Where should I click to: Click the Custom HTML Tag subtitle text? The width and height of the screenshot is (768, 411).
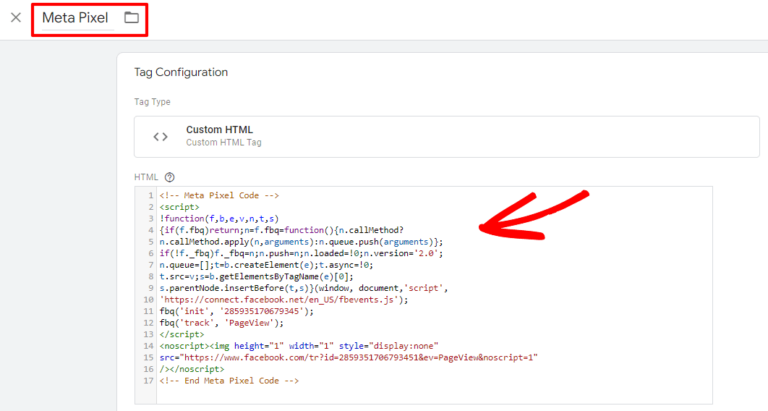pos(224,143)
